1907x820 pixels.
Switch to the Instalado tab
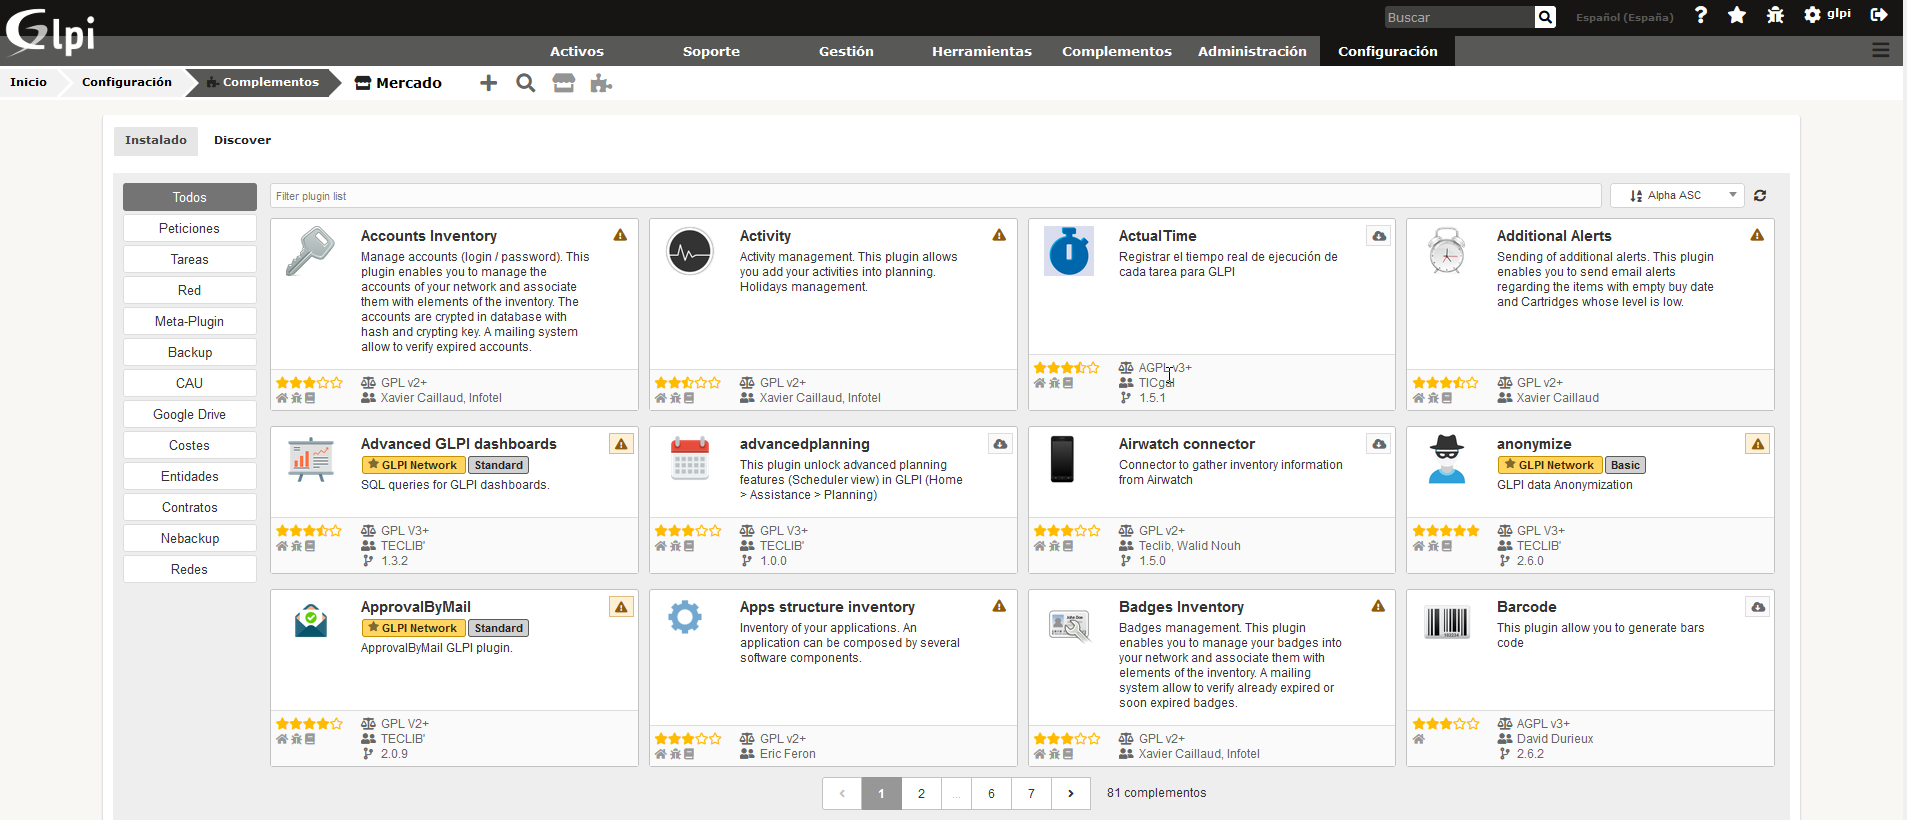tap(156, 140)
